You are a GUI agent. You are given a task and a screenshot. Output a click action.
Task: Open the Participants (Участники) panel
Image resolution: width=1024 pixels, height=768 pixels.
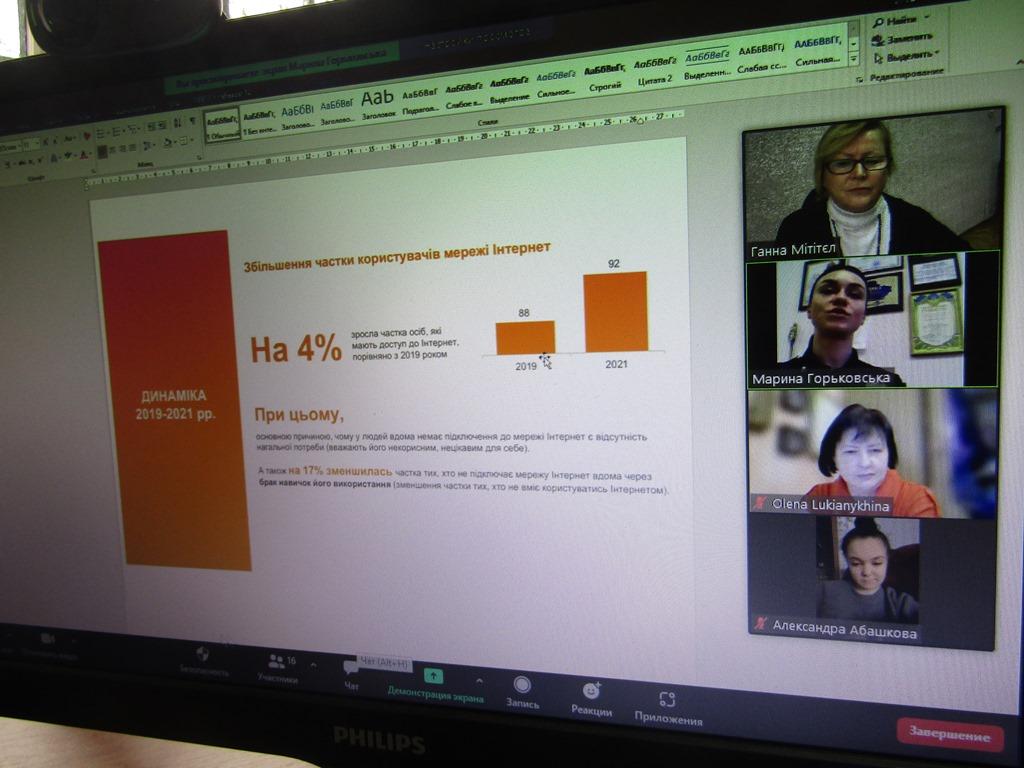pyautogui.click(x=278, y=669)
